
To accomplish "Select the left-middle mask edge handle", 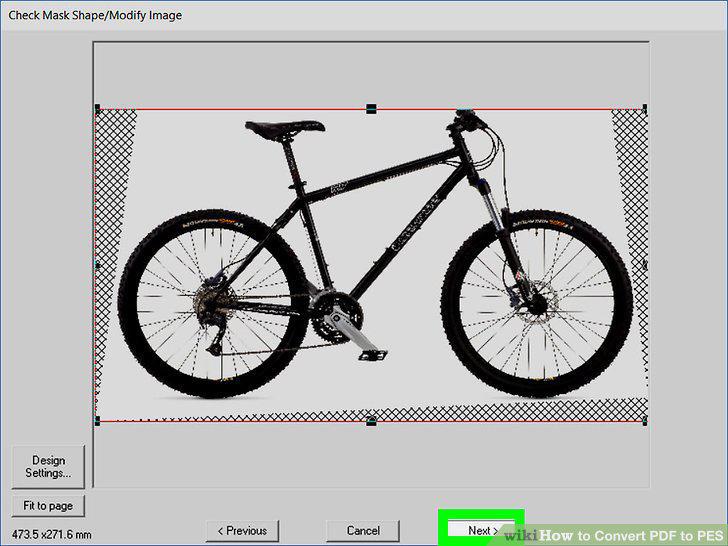I will tap(97, 265).
